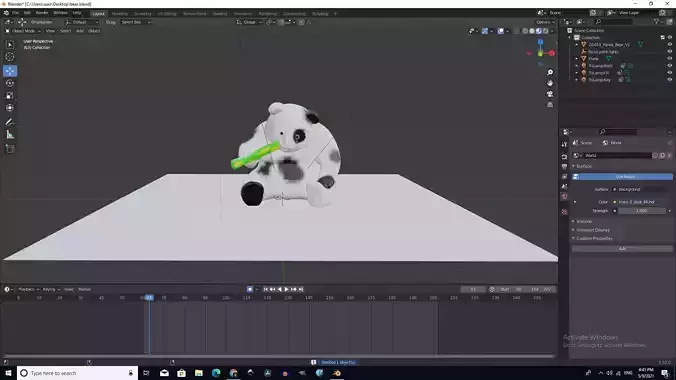Open the Texture properties tab icon
676x380 pixels.
tap(564, 212)
